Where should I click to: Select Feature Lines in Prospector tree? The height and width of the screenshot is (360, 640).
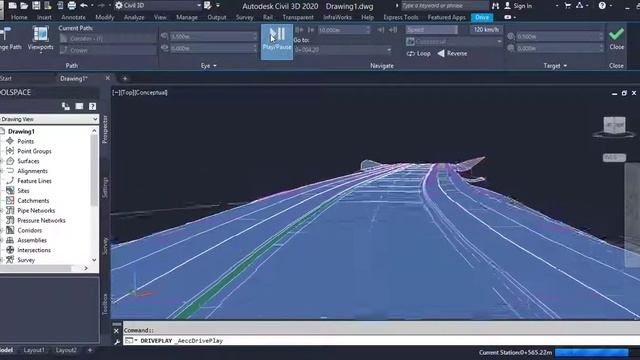click(x=34, y=181)
